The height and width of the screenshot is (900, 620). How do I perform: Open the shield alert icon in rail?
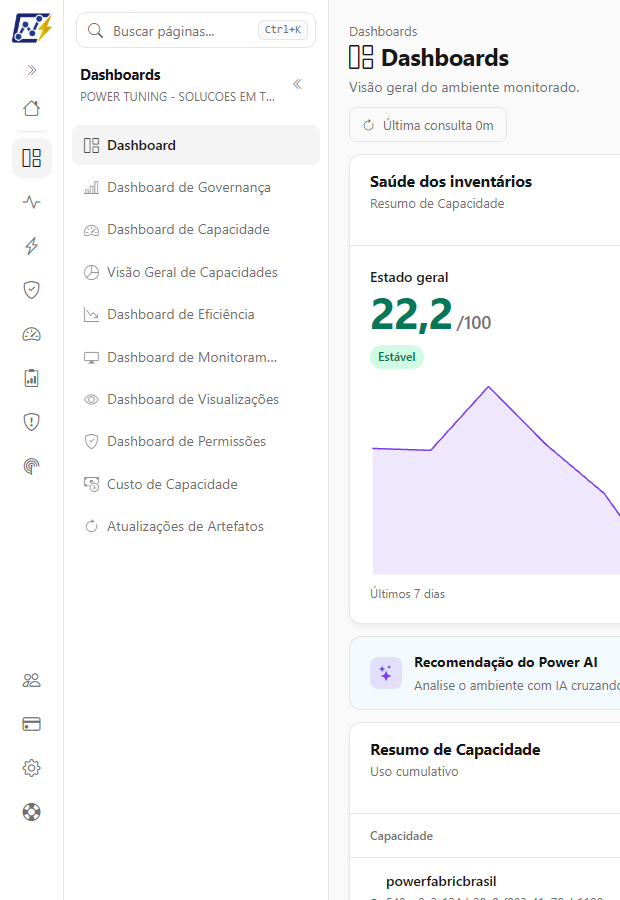32,422
